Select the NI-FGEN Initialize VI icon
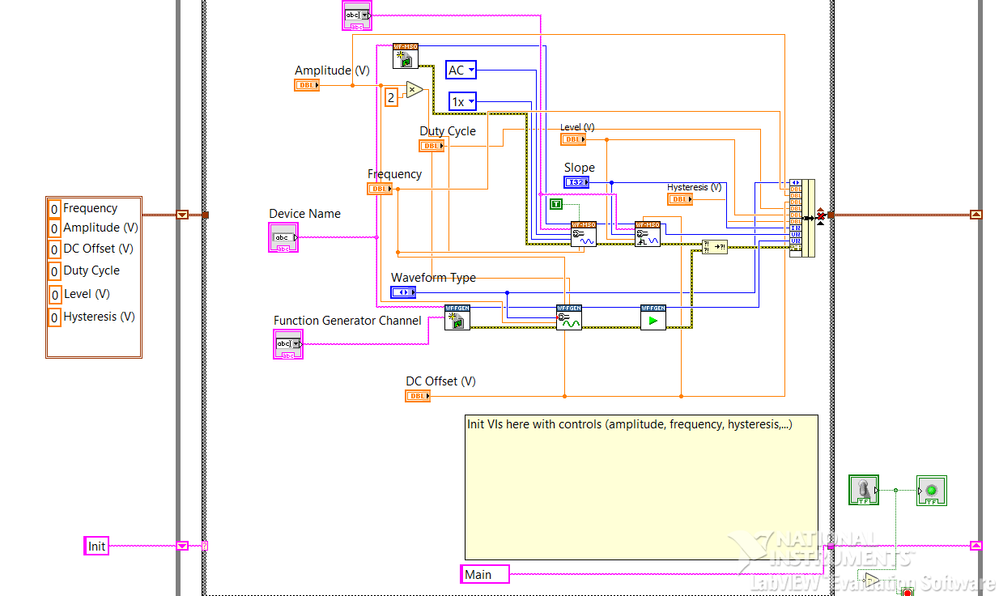 (x=457, y=317)
